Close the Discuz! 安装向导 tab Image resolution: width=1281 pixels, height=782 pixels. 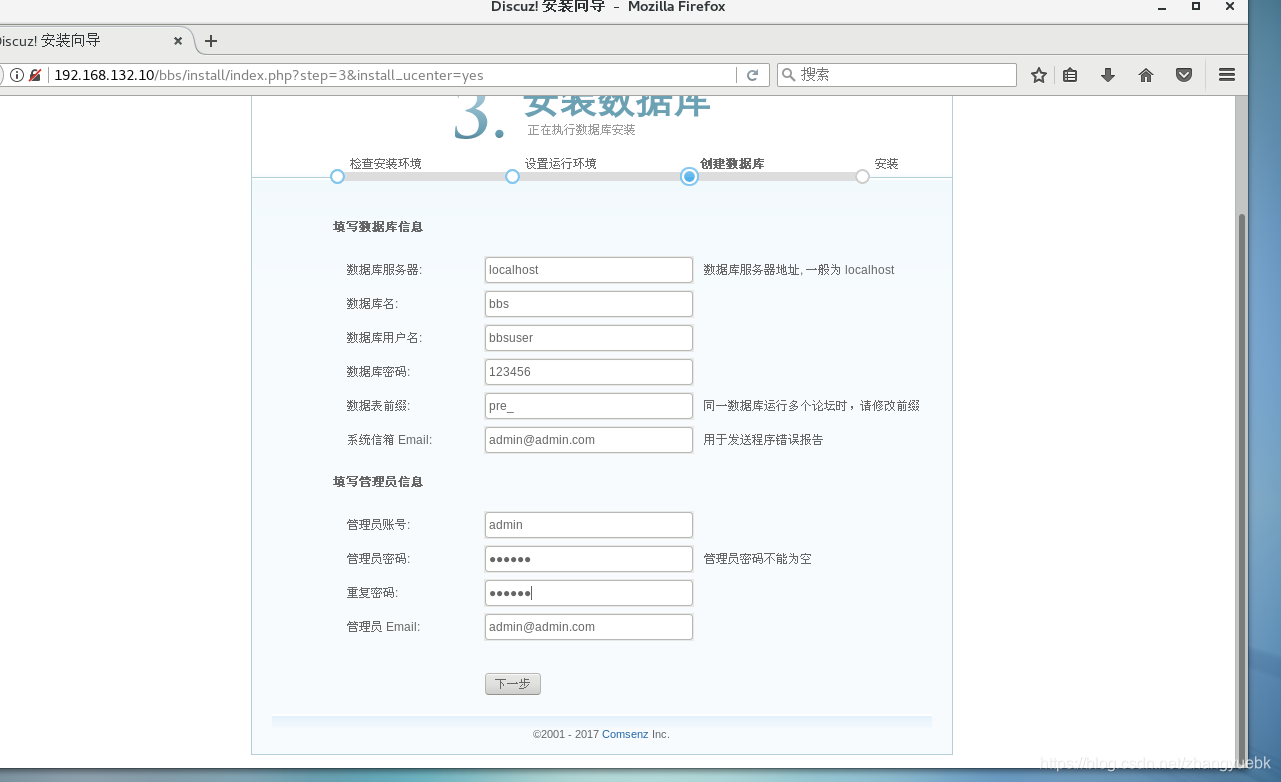coord(178,41)
